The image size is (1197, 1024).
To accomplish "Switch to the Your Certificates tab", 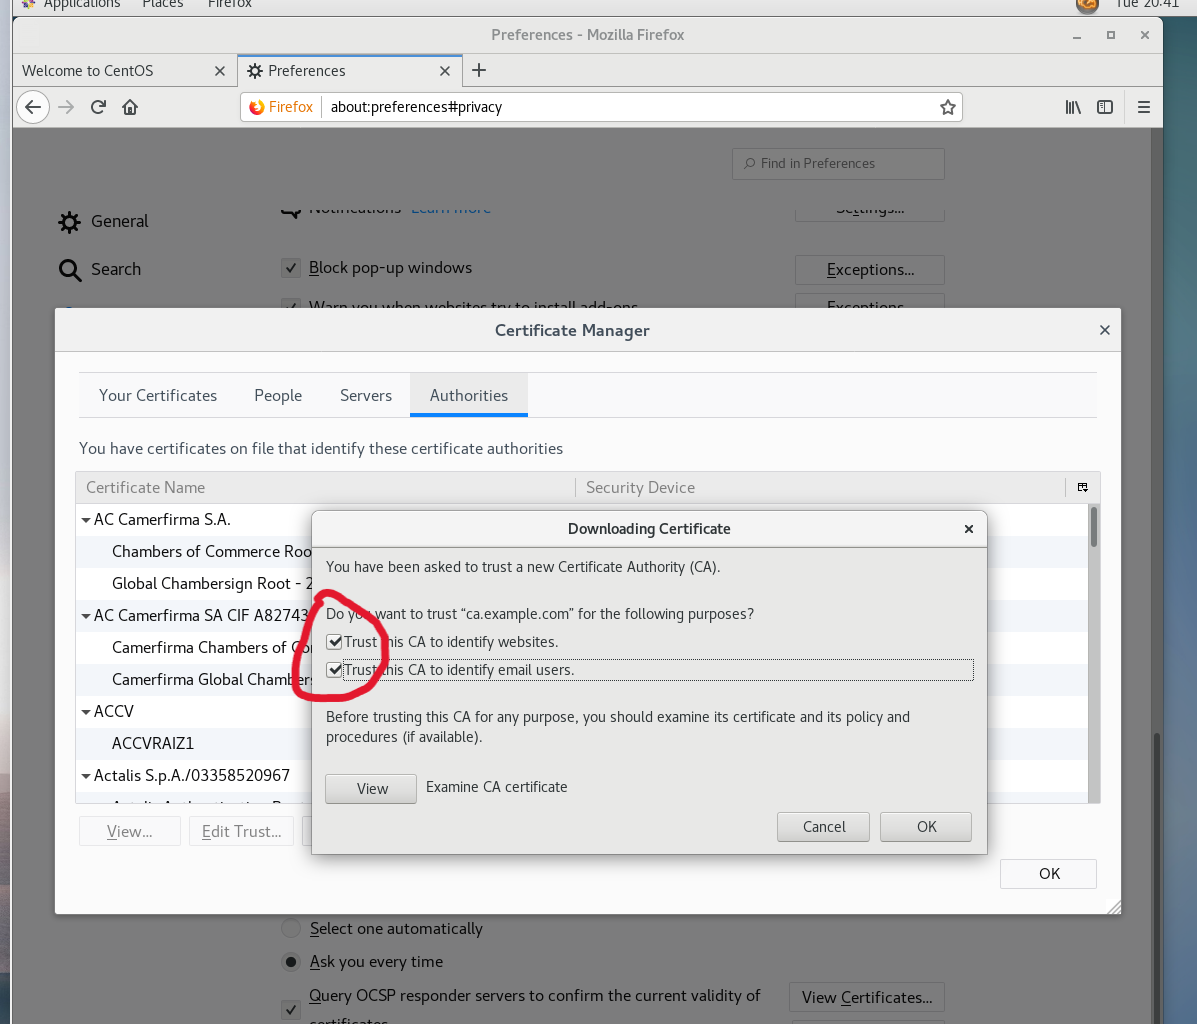I will pyautogui.click(x=158, y=396).
